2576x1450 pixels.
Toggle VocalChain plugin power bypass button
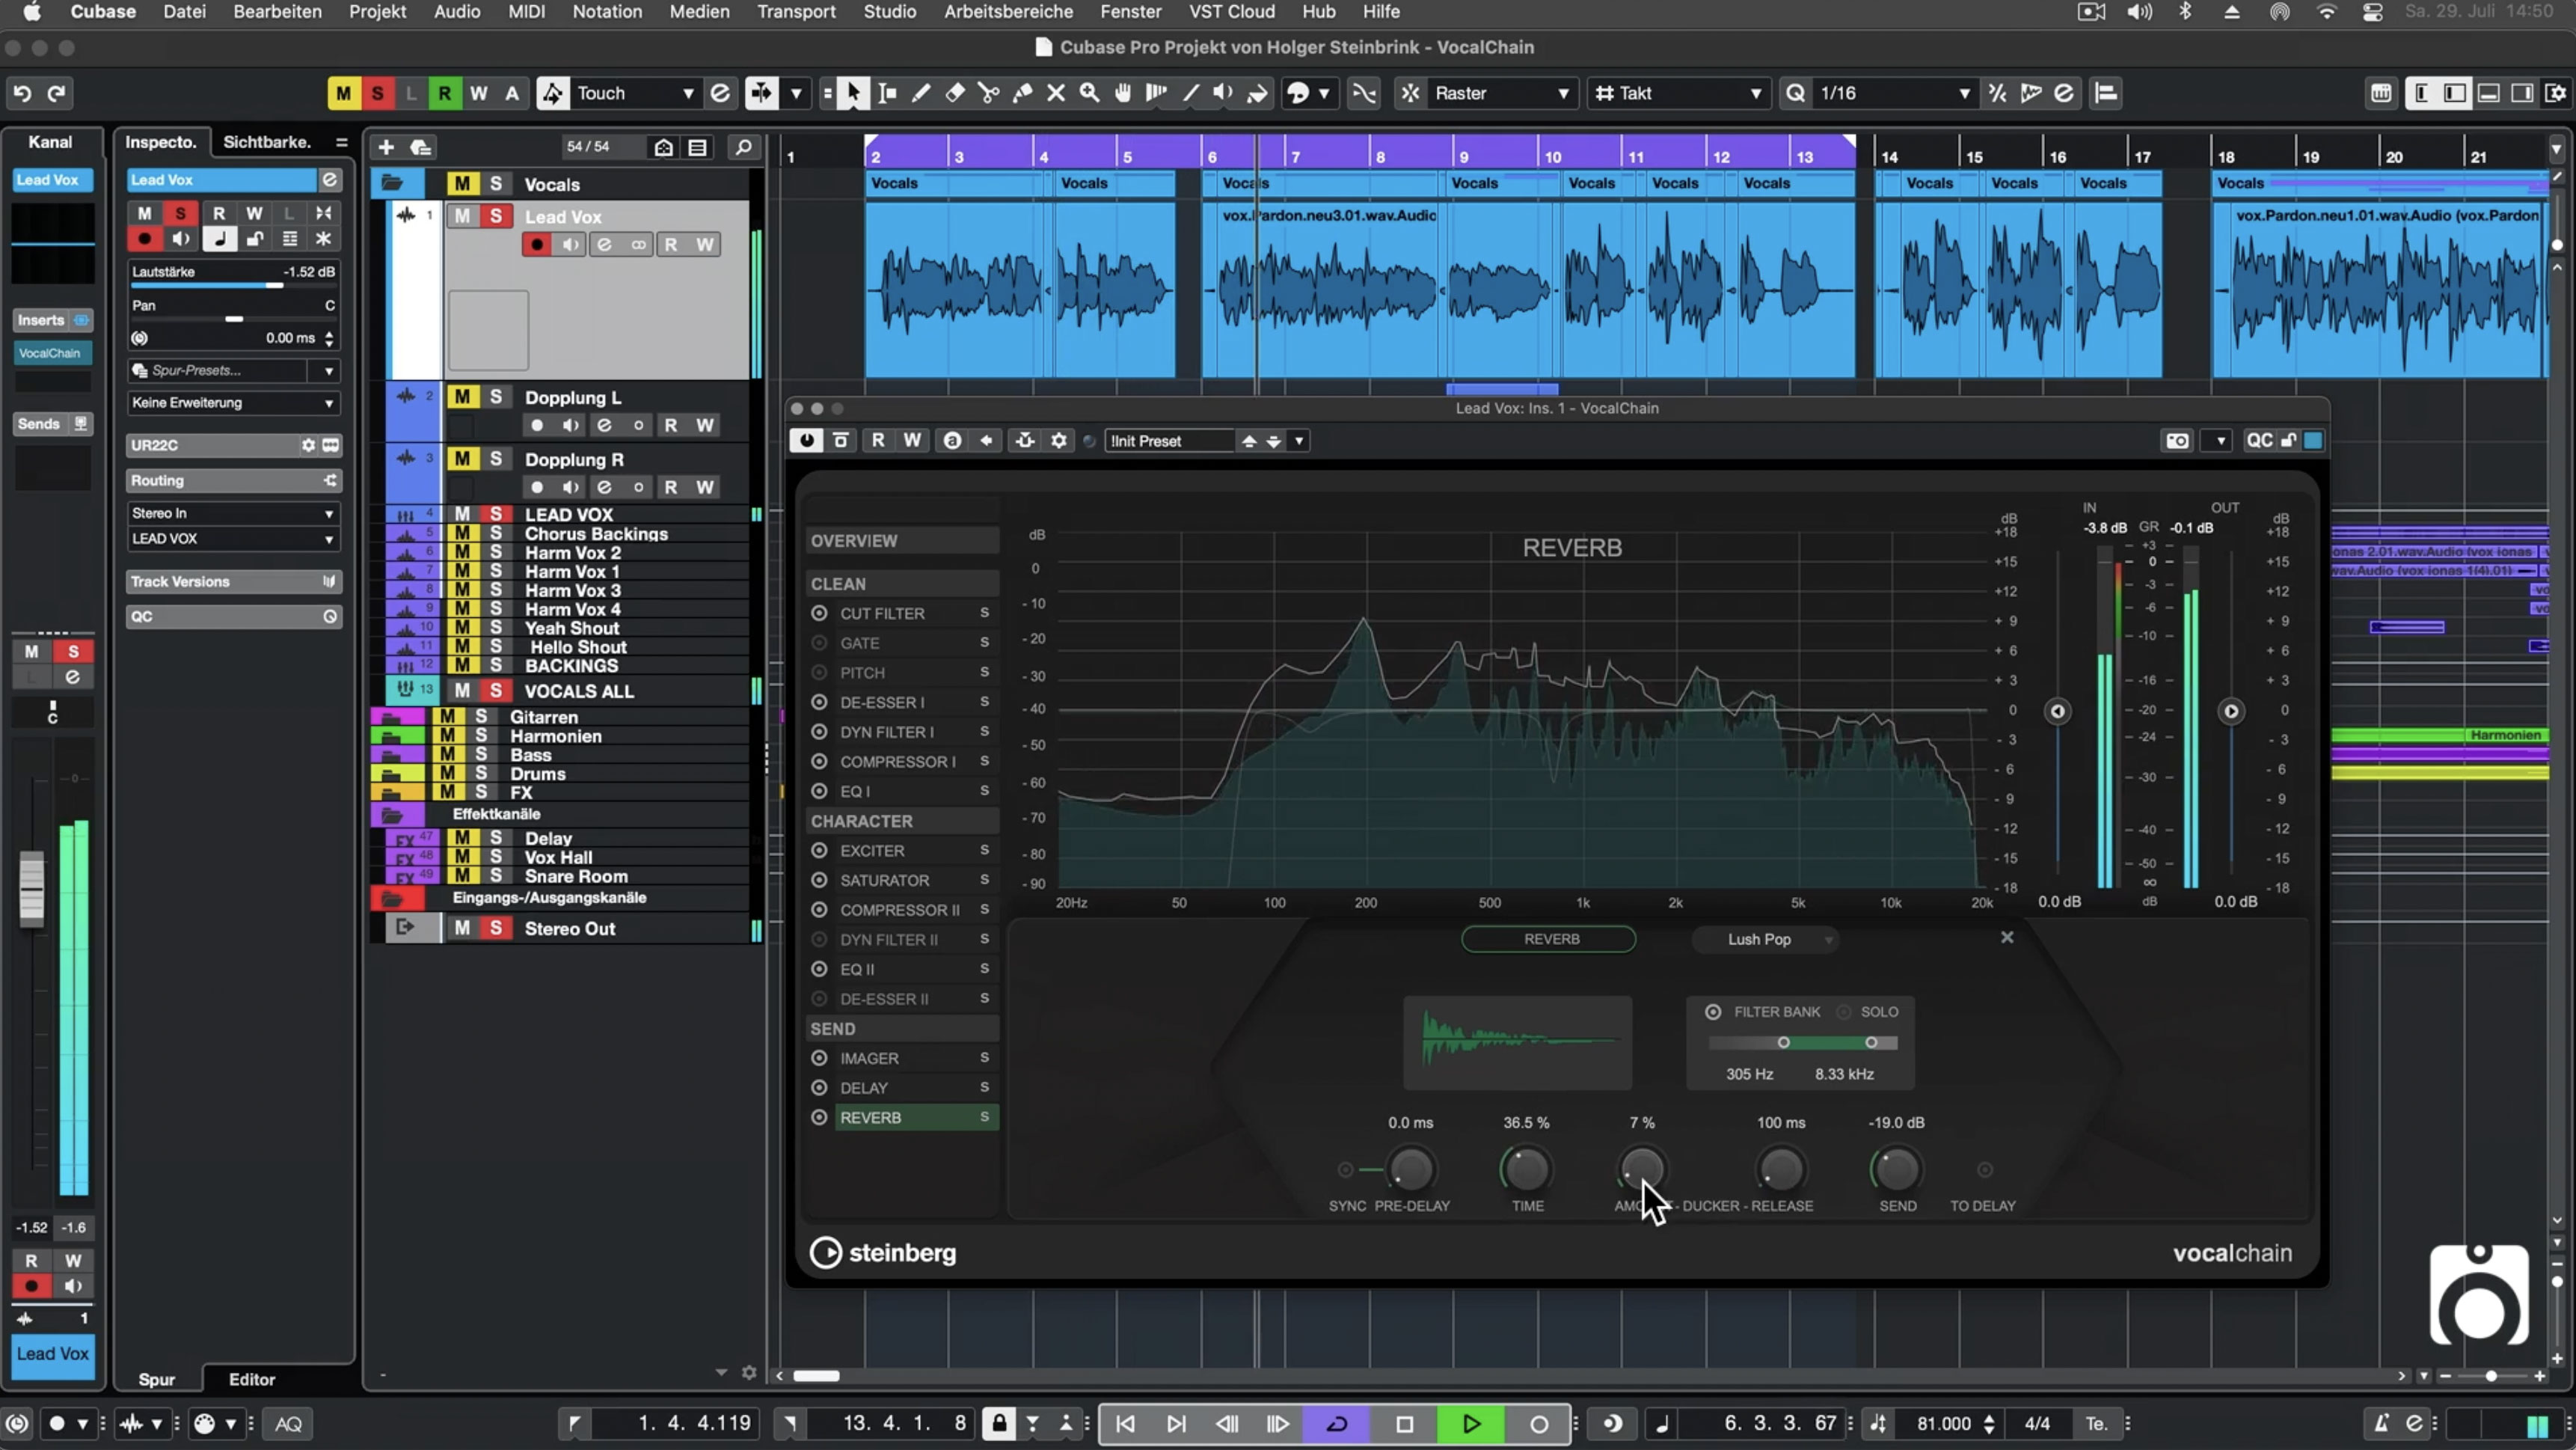click(806, 441)
